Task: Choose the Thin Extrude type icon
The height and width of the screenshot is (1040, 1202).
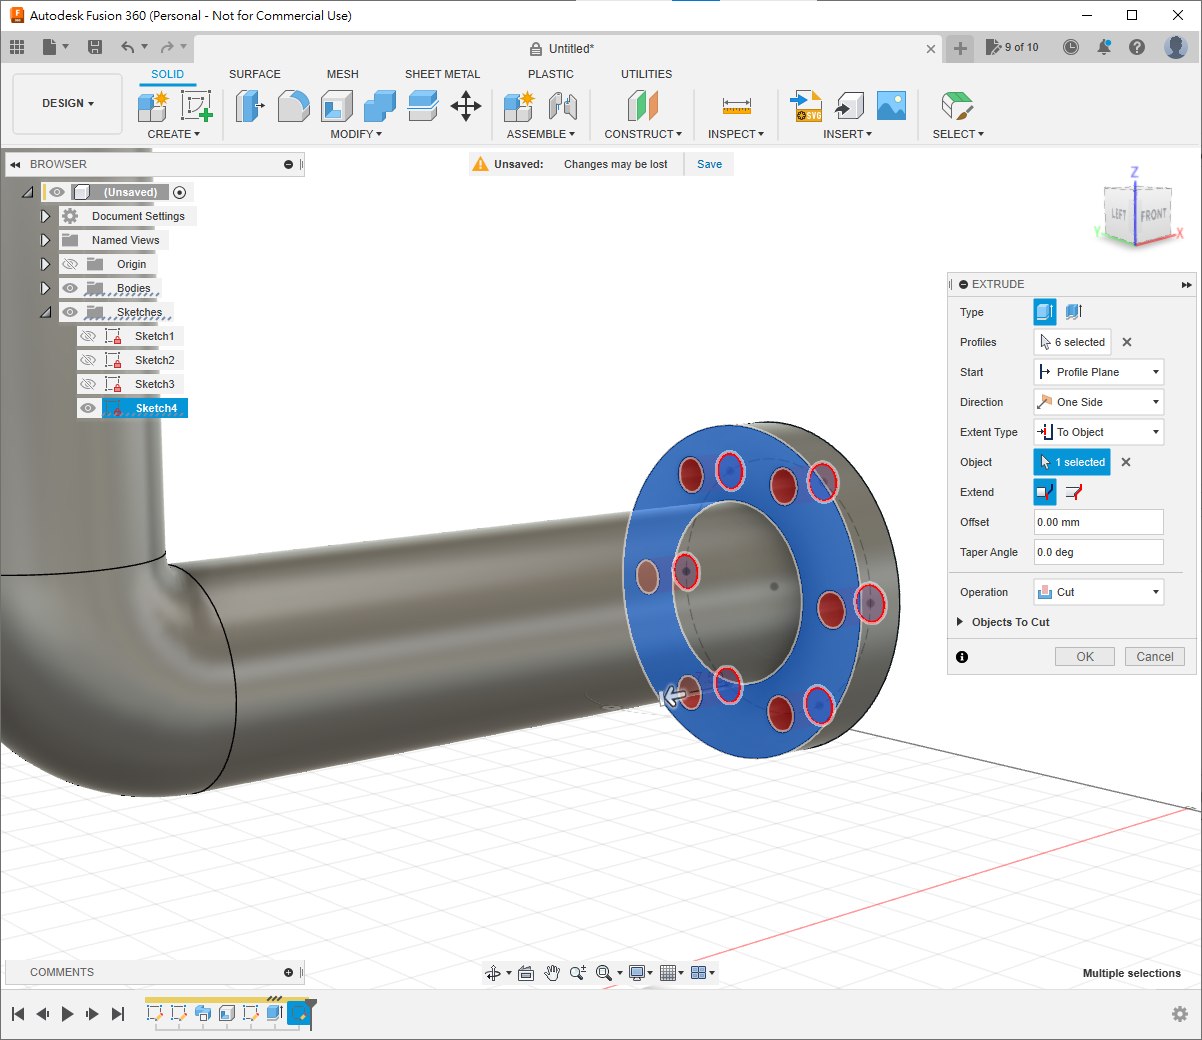Action: (x=1074, y=312)
